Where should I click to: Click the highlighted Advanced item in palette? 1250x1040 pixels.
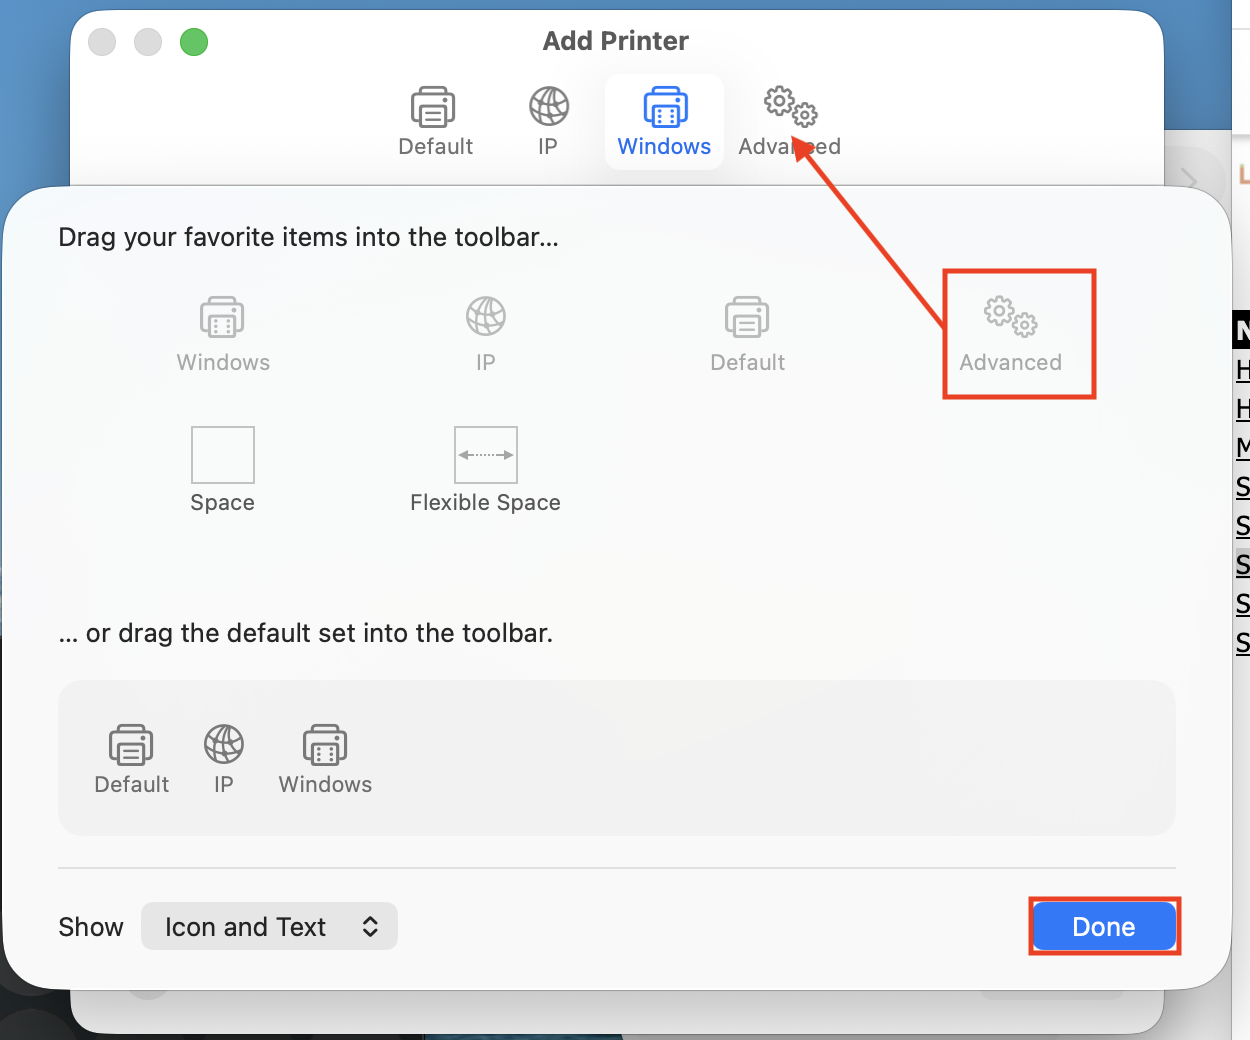pyautogui.click(x=1010, y=333)
